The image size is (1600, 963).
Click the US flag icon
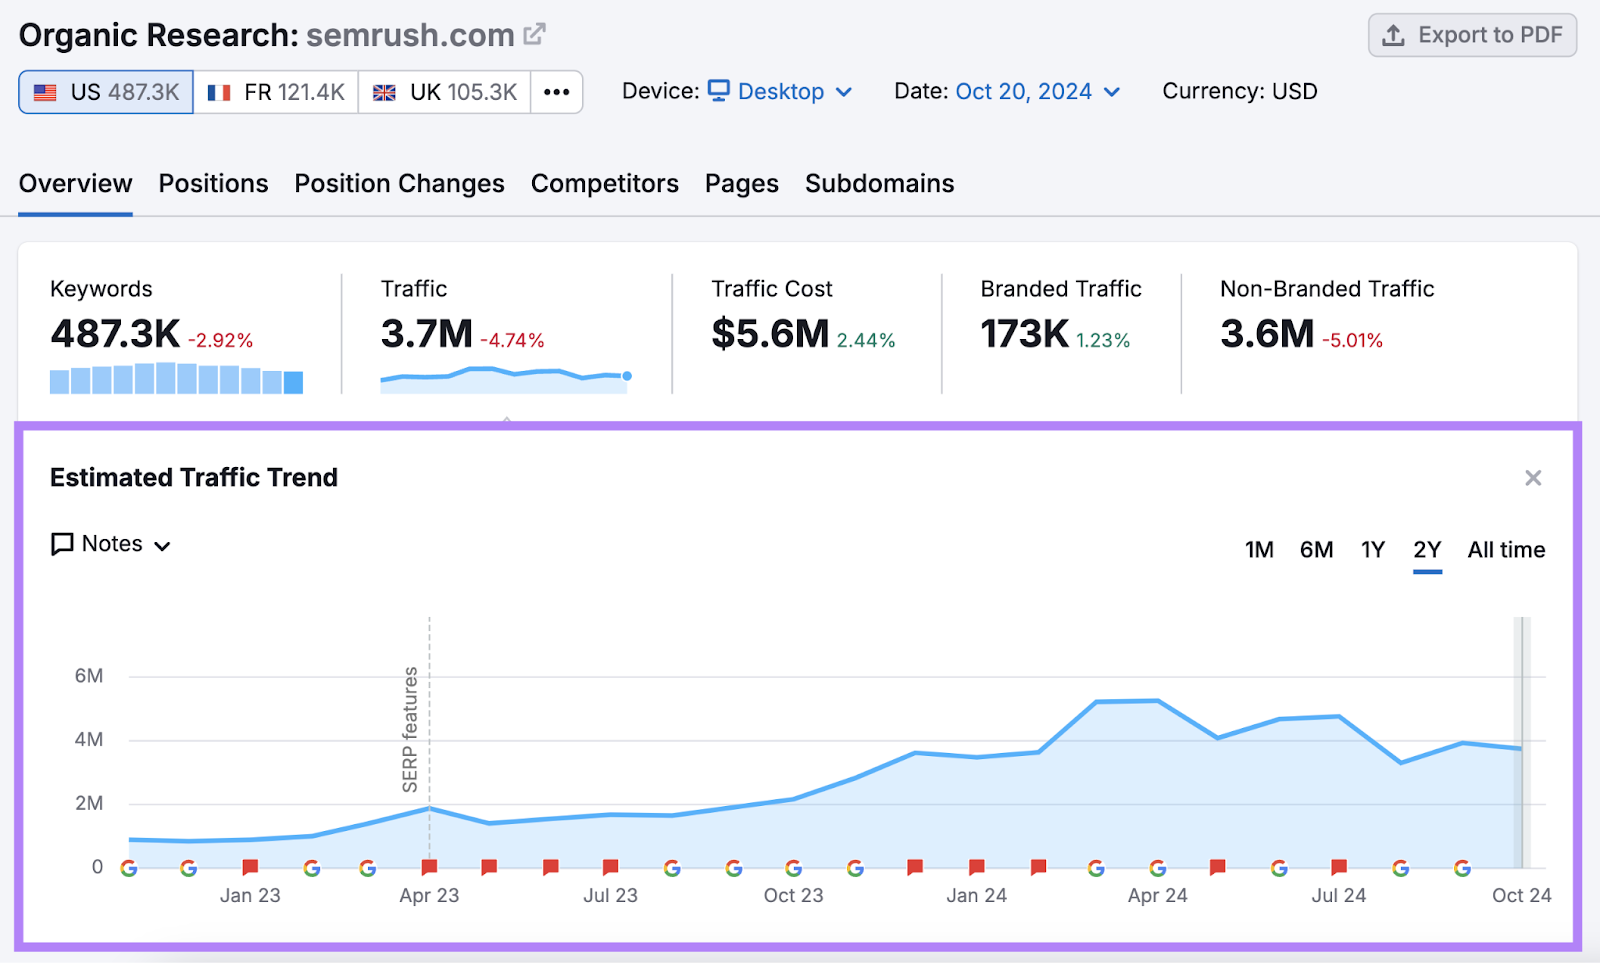44,91
